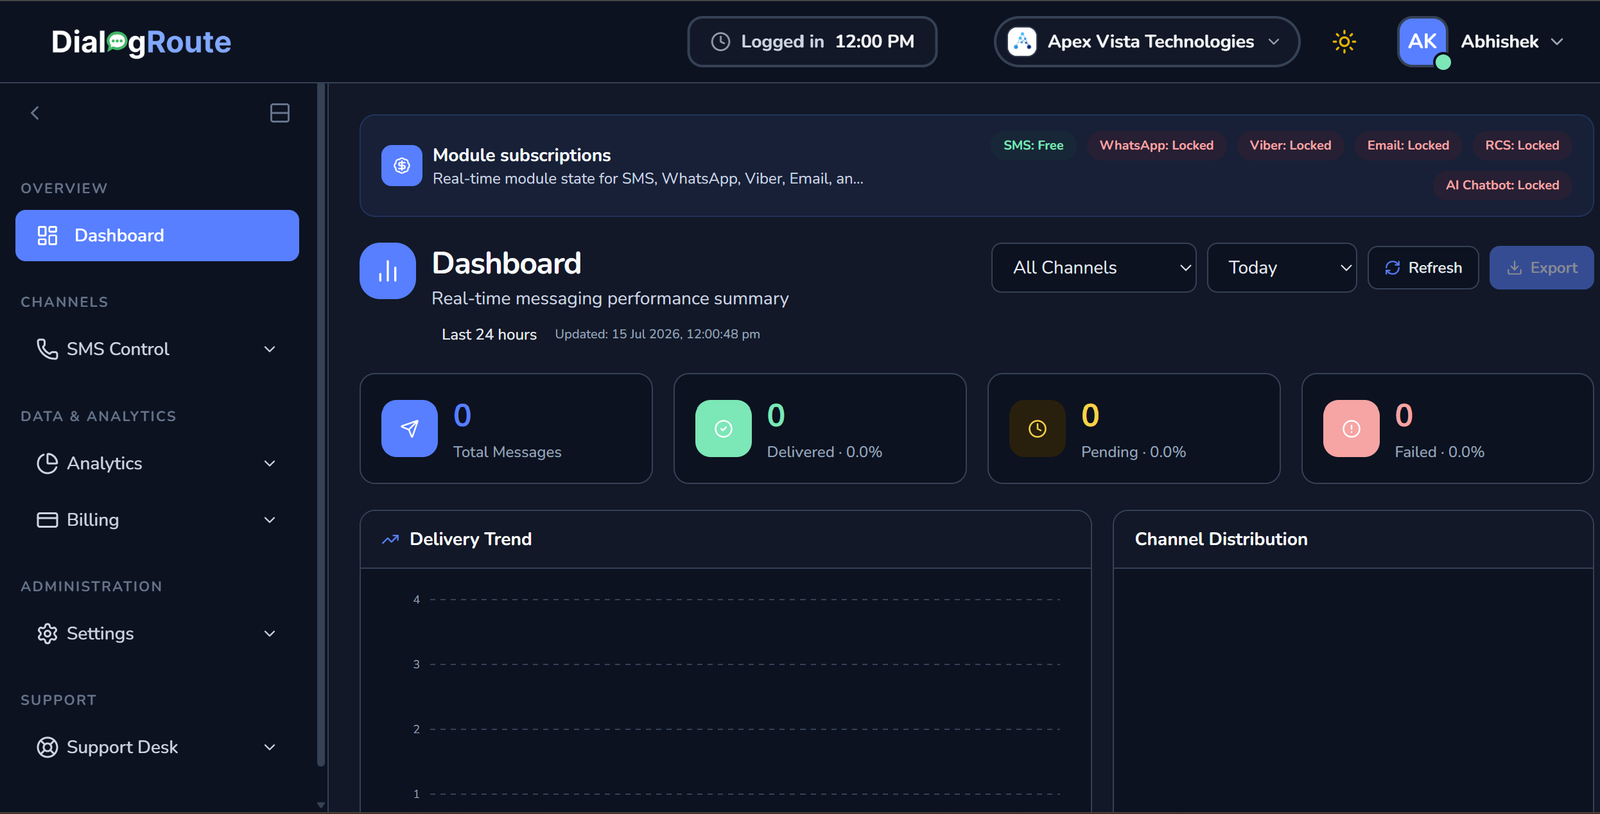Viewport: 1600px width, 814px height.
Task: Click the Real-time messaging performance summary subtitle
Action: pyautogui.click(x=610, y=298)
